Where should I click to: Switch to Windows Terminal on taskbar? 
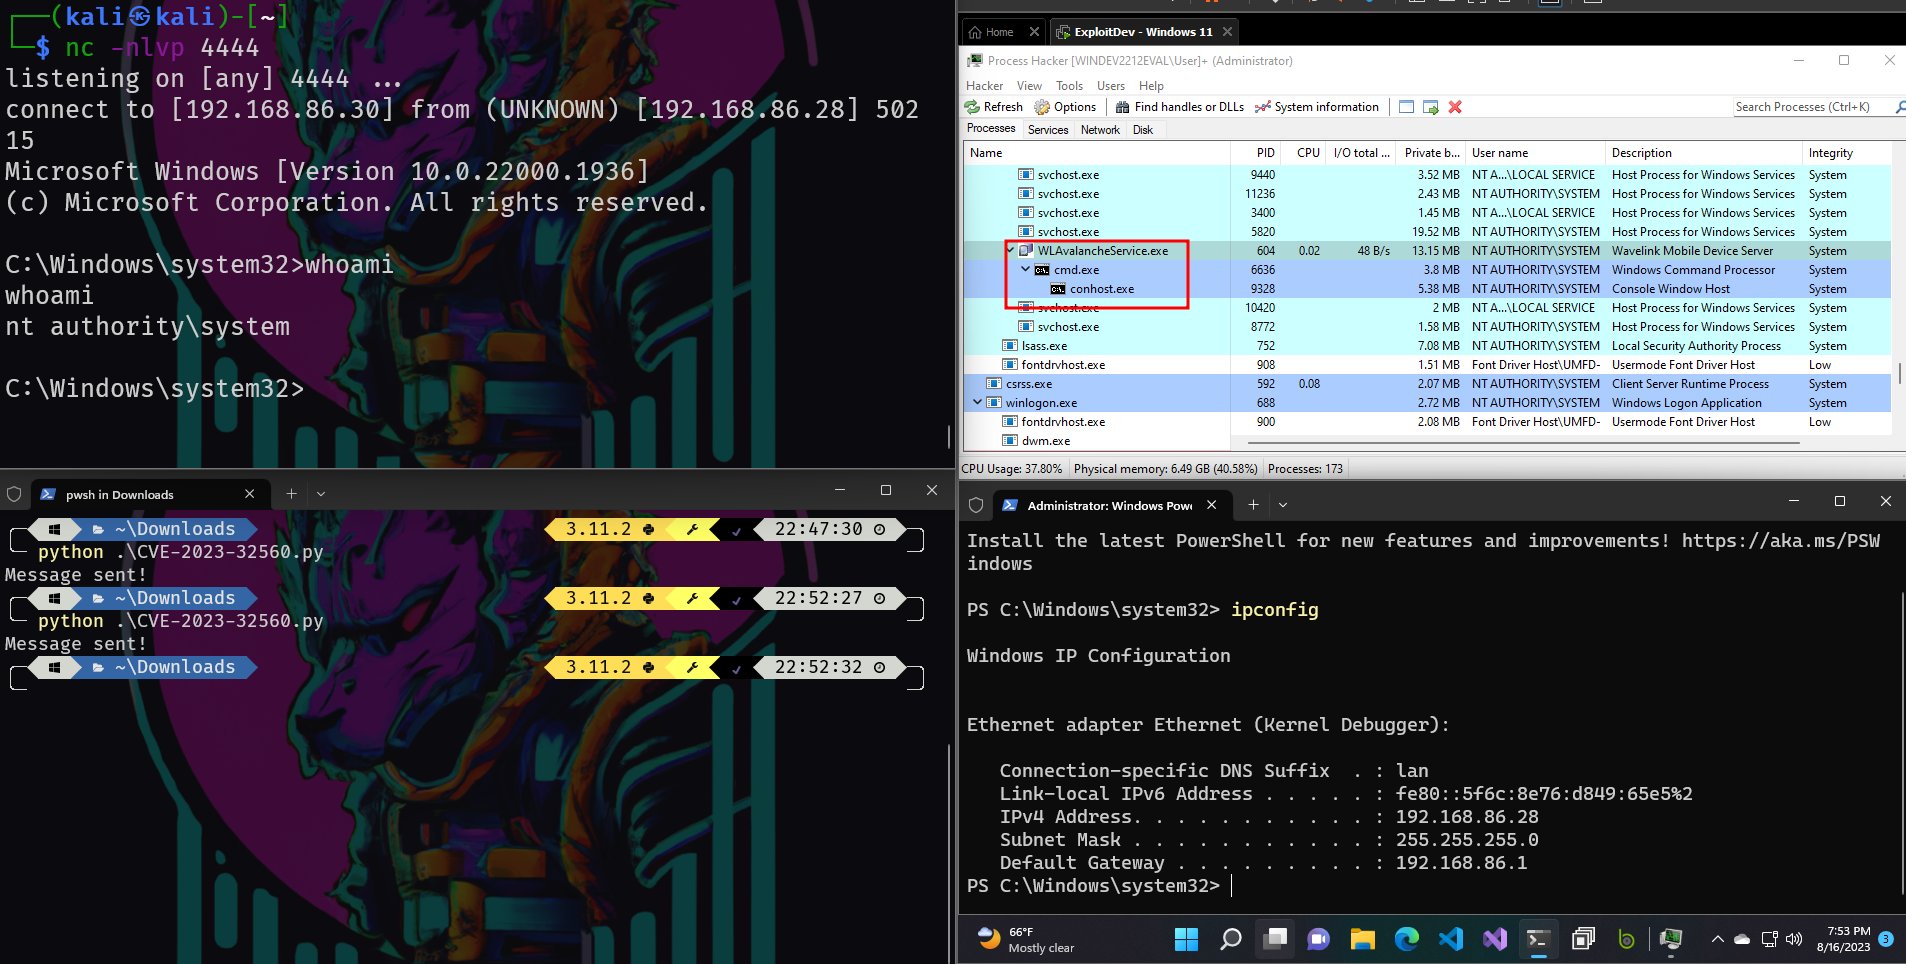tap(1538, 939)
